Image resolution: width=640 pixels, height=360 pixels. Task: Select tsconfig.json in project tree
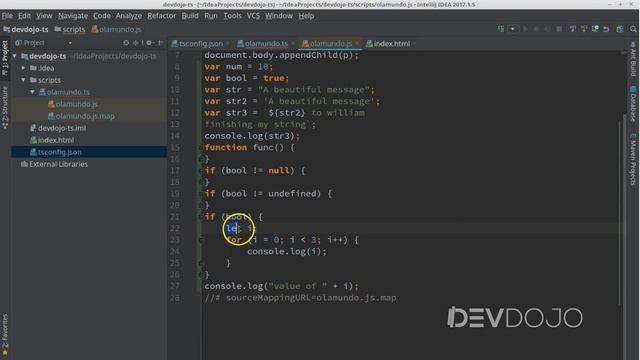tap(56, 152)
